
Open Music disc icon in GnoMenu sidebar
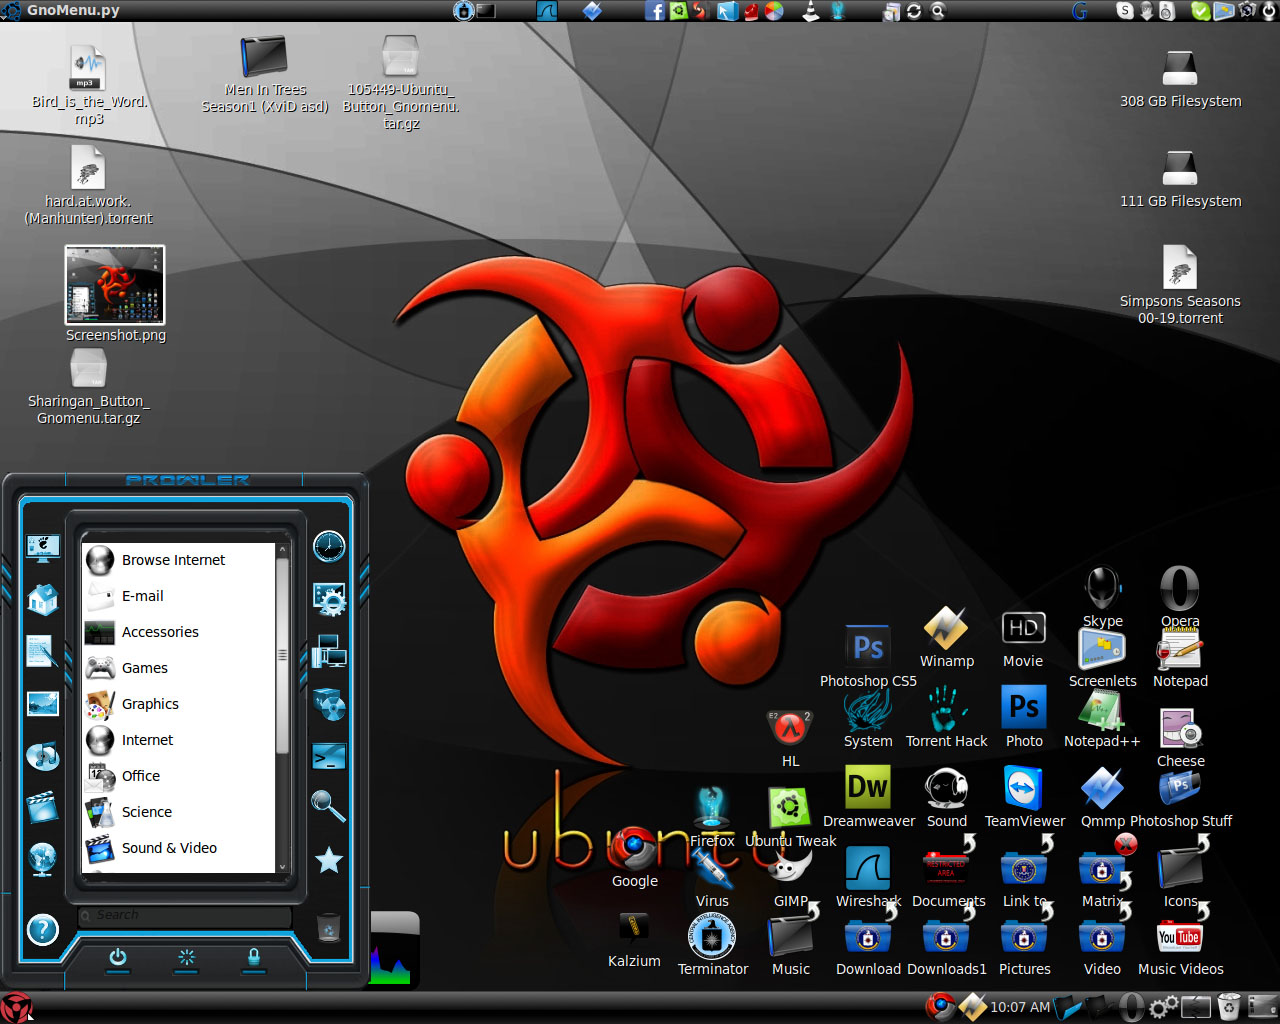(43, 755)
